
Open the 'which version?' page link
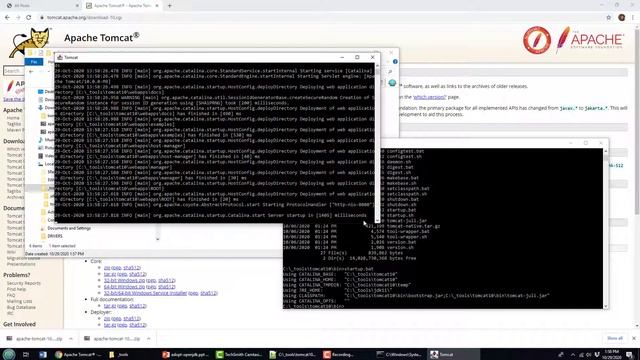click(430, 97)
